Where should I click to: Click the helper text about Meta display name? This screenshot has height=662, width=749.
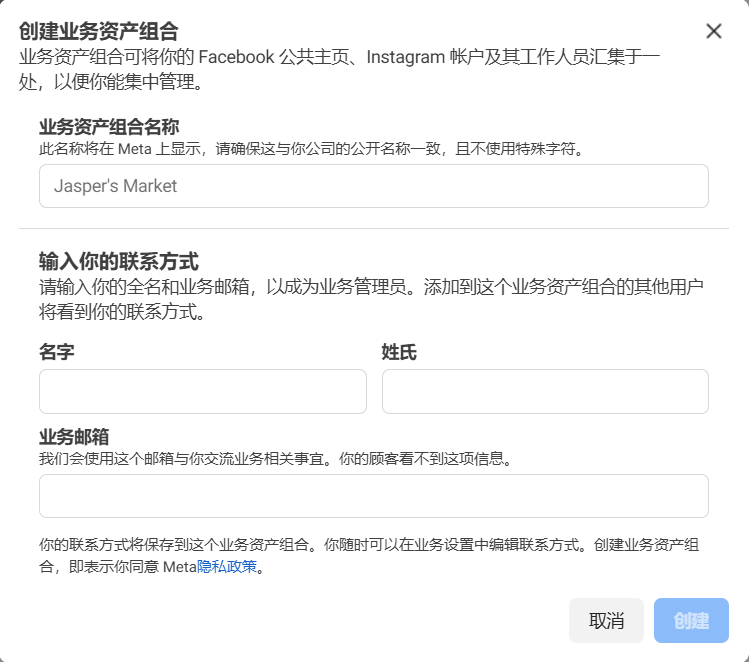click(310, 149)
